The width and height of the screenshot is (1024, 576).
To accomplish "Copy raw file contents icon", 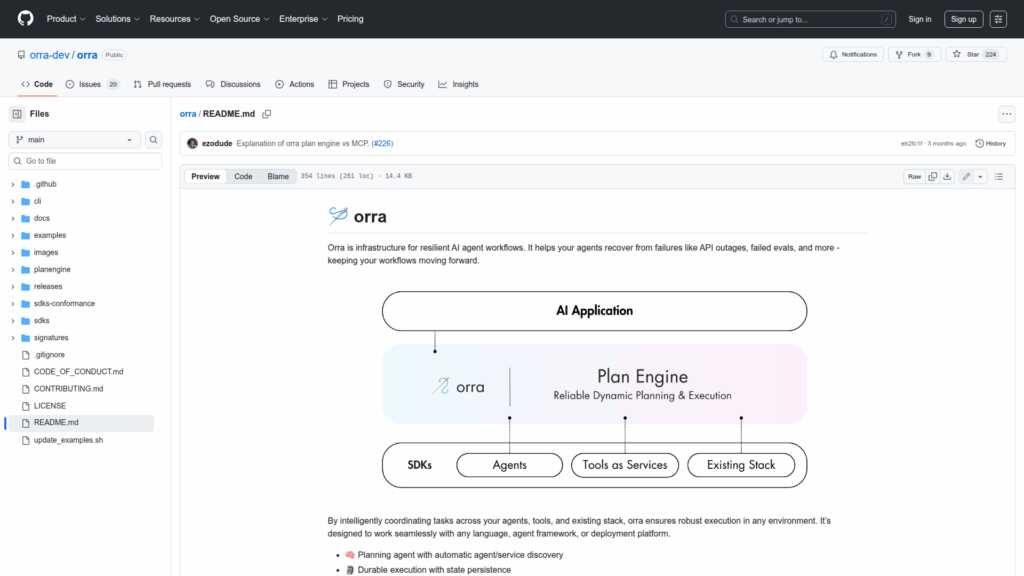I will 932,176.
